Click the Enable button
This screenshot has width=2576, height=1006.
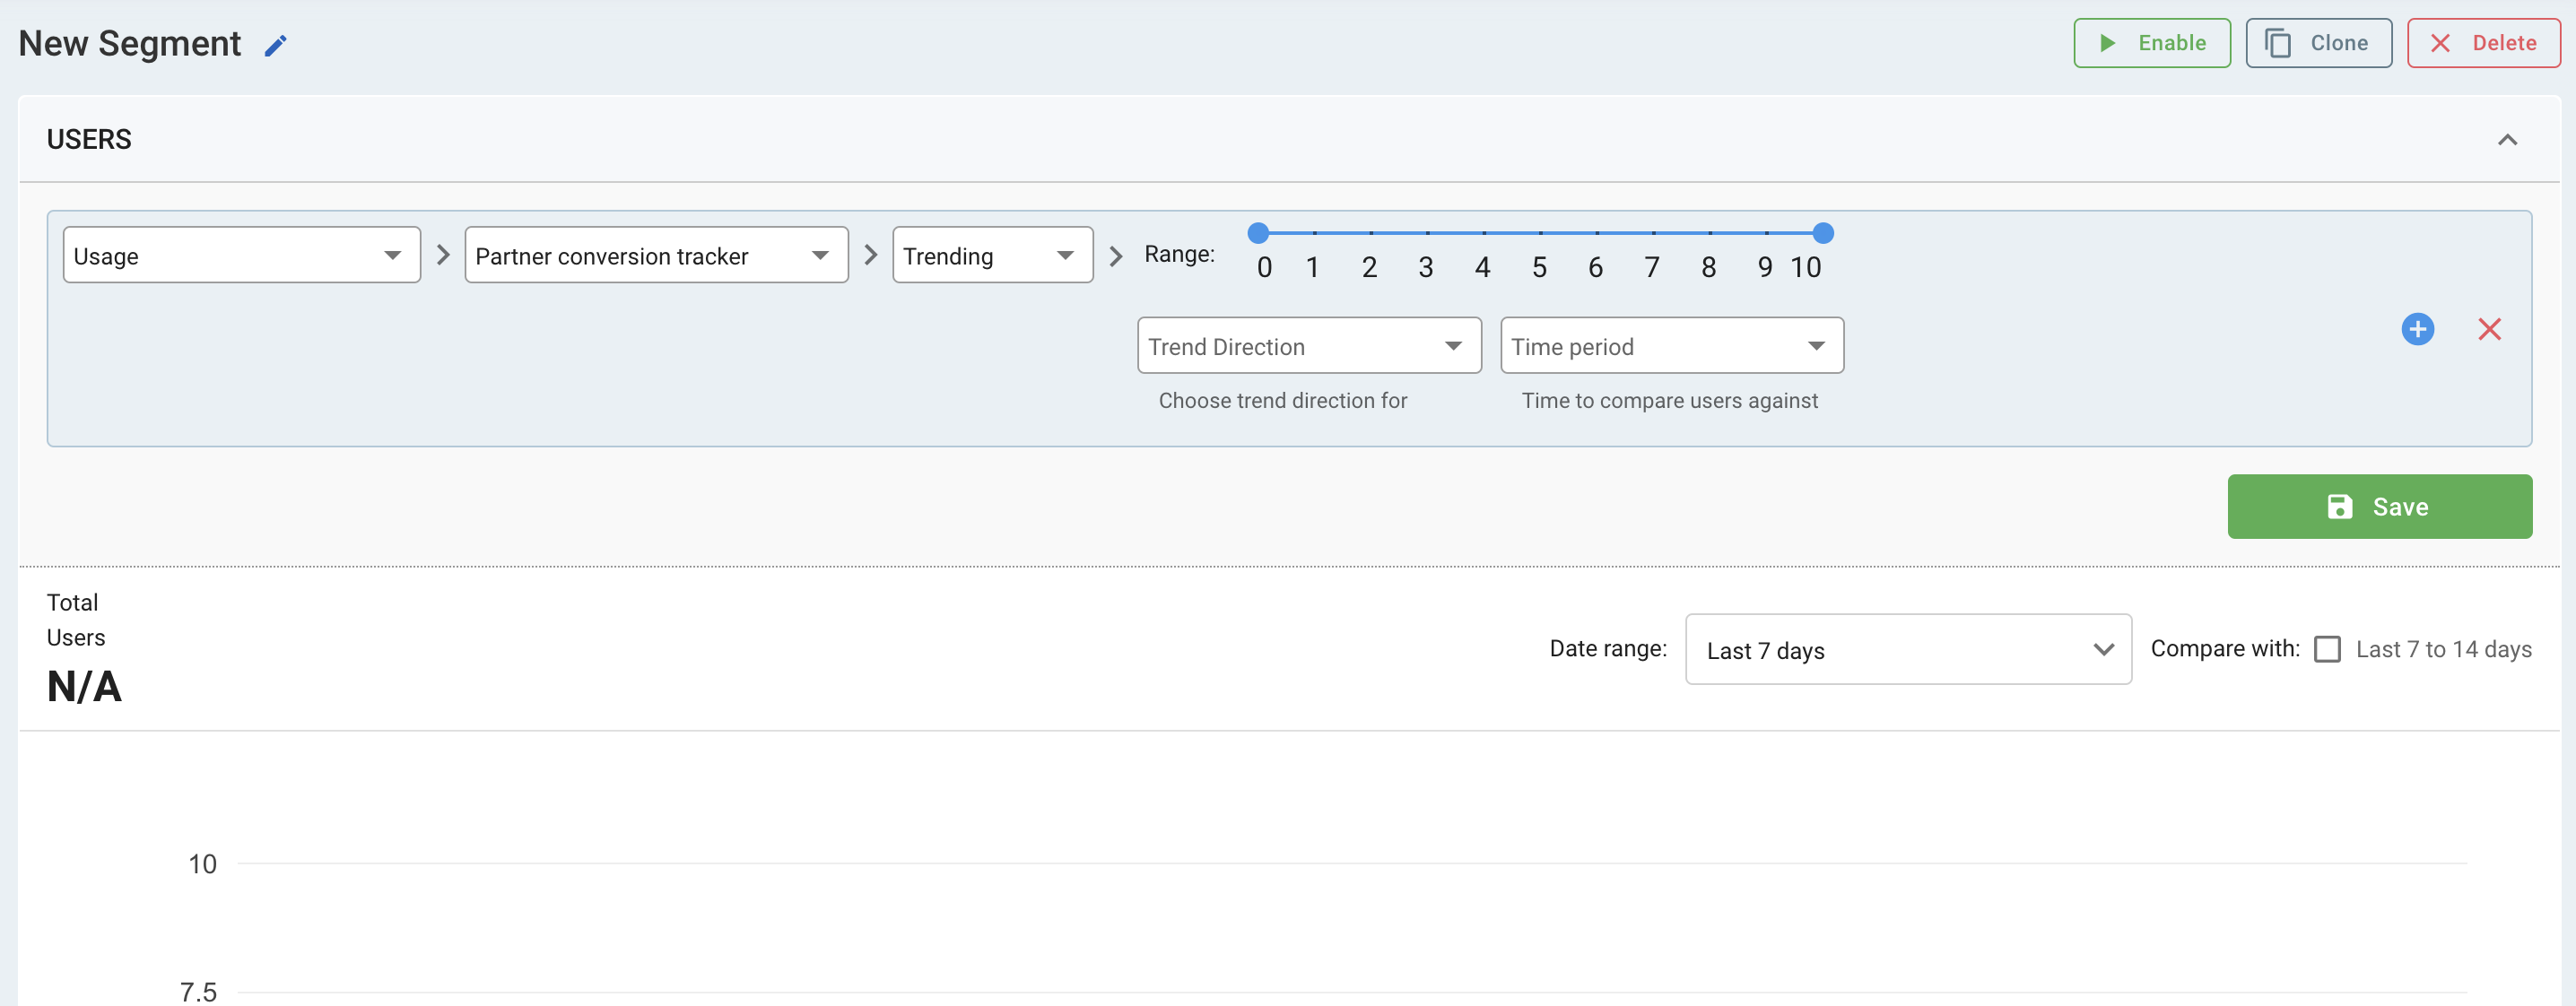click(x=2151, y=43)
